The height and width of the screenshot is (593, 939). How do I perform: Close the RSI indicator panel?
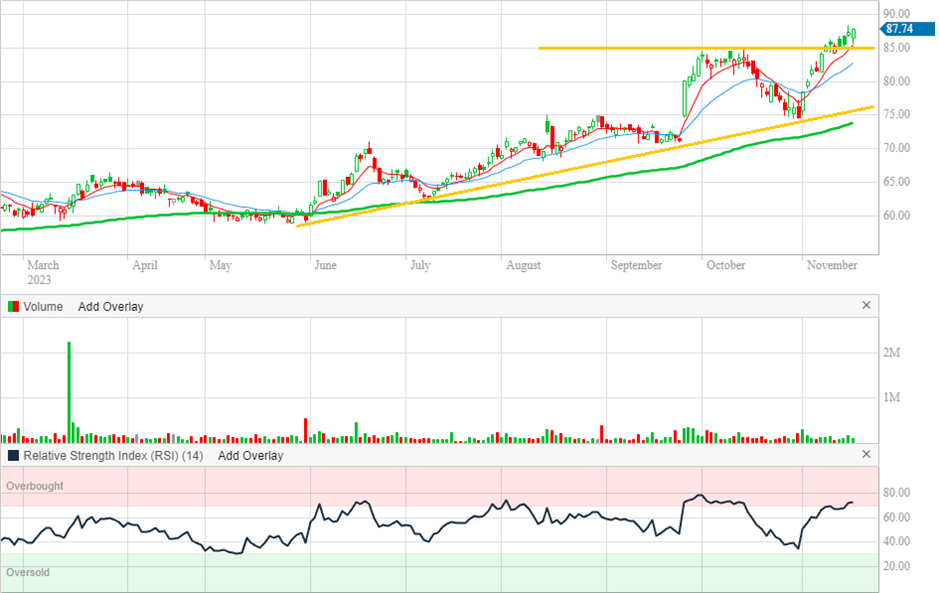[866, 454]
